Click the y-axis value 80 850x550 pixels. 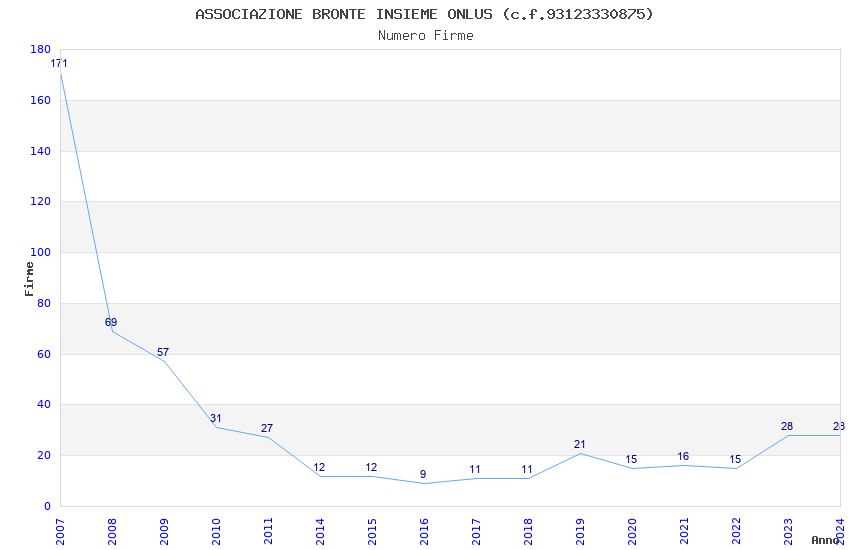(44, 303)
